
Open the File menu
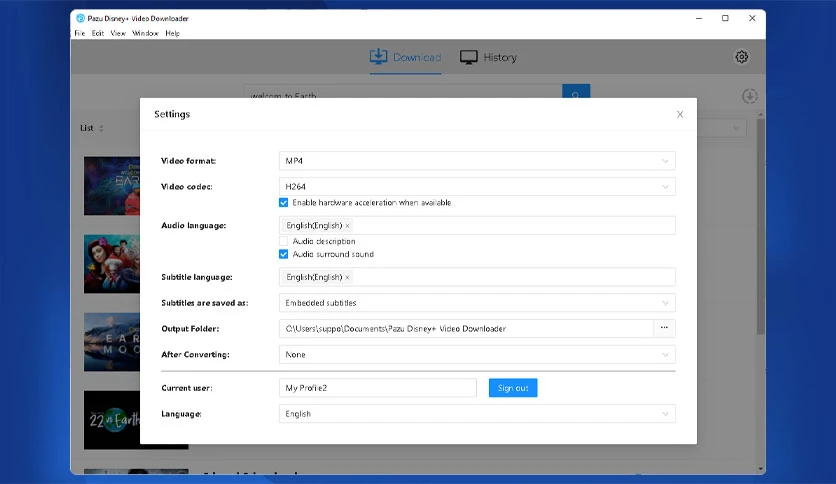click(x=79, y=33)
